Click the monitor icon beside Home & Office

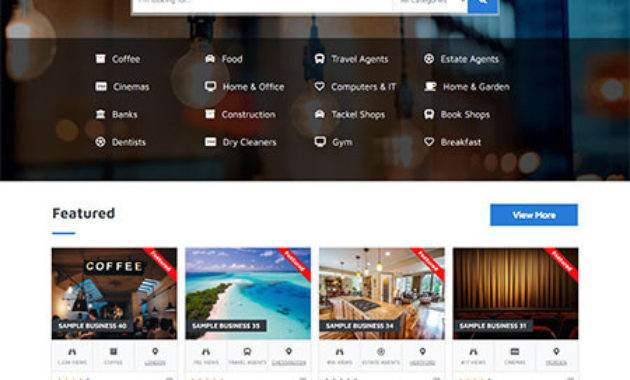coord(210,86)
